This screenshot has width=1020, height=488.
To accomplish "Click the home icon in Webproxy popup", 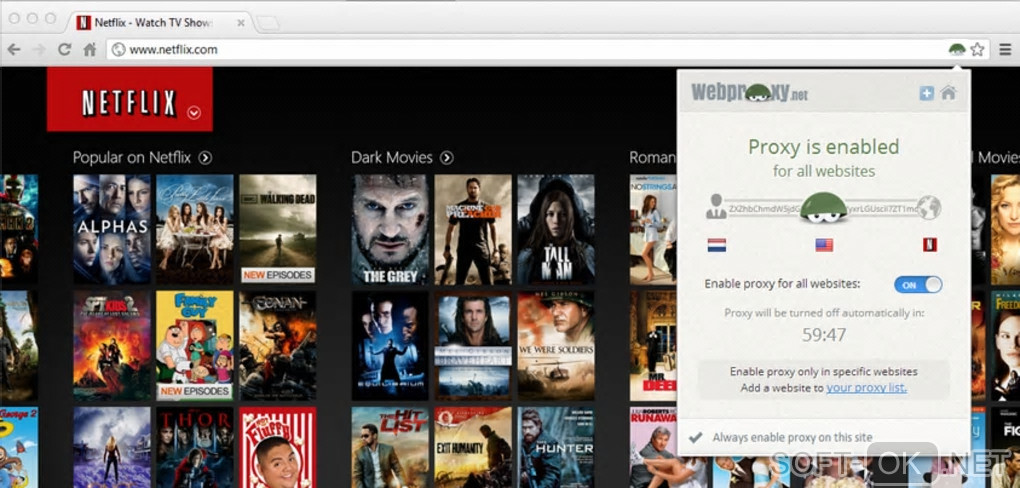I will pos(948,93).
